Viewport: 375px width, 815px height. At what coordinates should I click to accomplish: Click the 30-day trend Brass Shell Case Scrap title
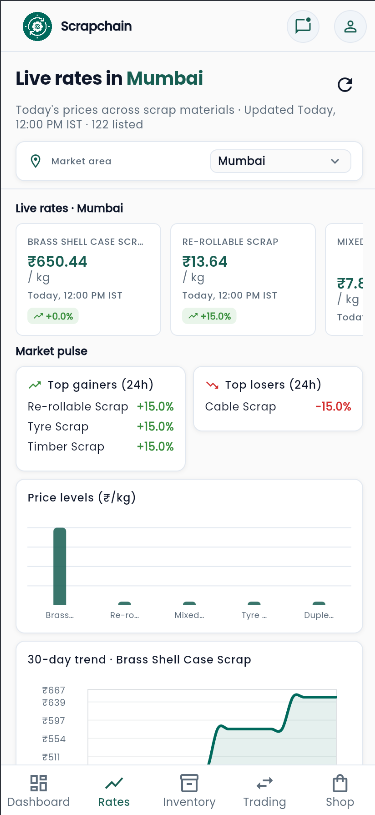pos(139,660)
